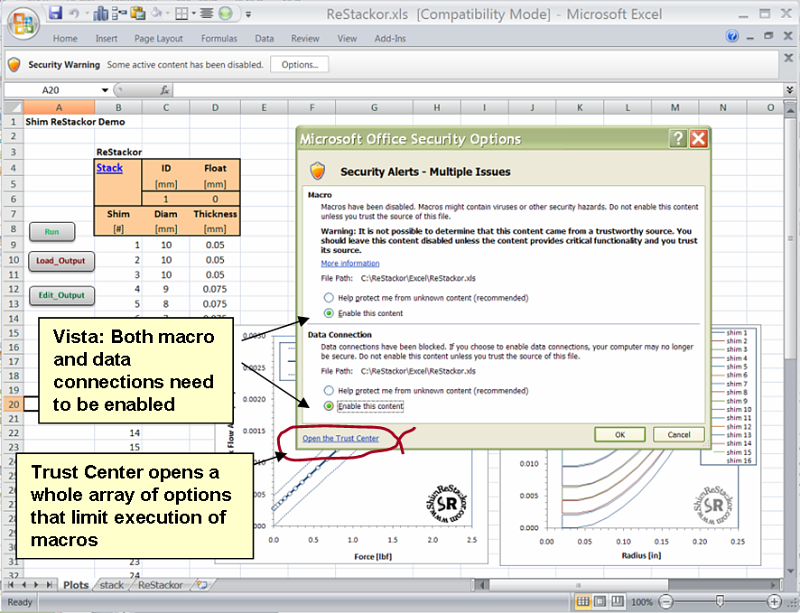Adjust the zoom slider handle in the status bar

click(x=719, y=602)
